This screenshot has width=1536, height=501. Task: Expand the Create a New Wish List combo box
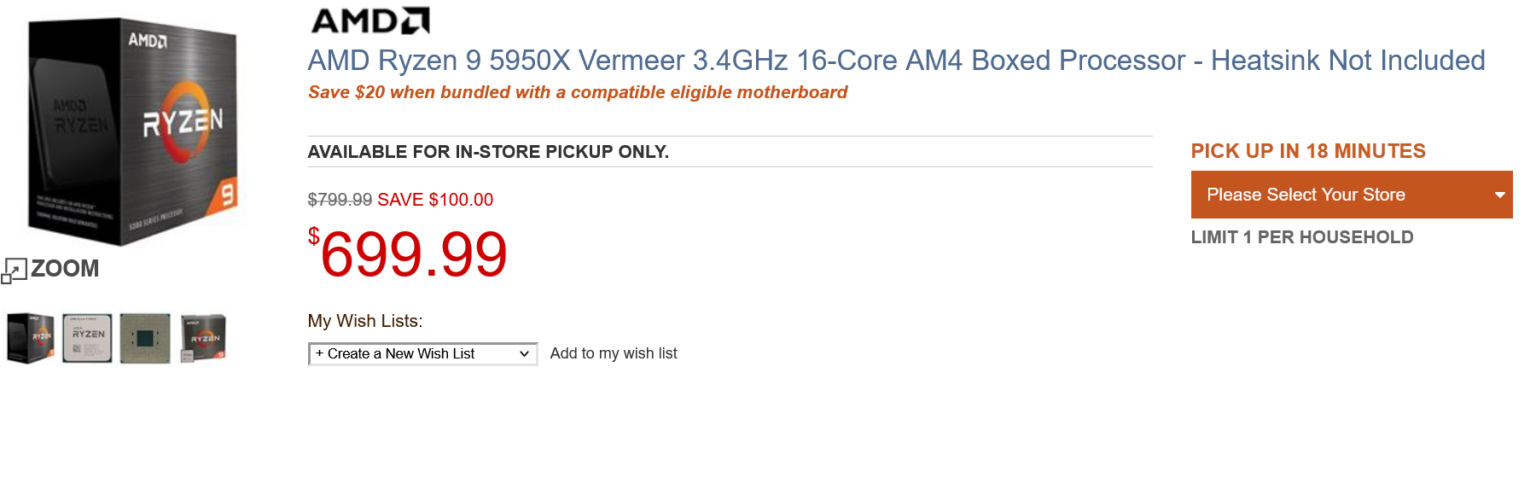[x=422, y=354]
